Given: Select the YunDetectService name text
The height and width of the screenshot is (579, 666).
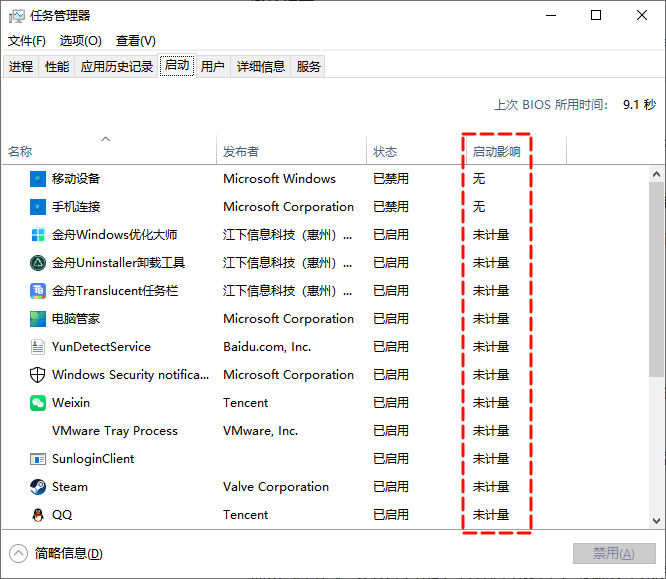Looking at the screenshot, I should pos(101,347).
